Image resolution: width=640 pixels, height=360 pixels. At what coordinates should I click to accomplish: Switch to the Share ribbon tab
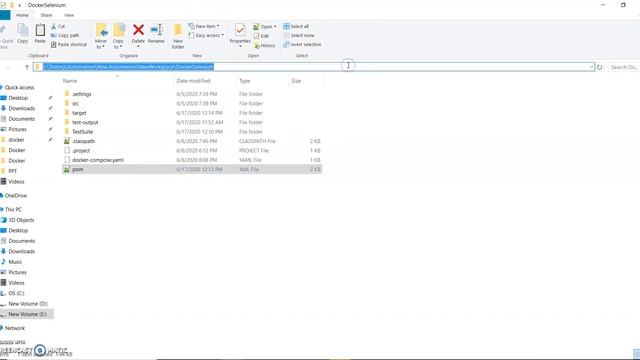tap(46, 15)
